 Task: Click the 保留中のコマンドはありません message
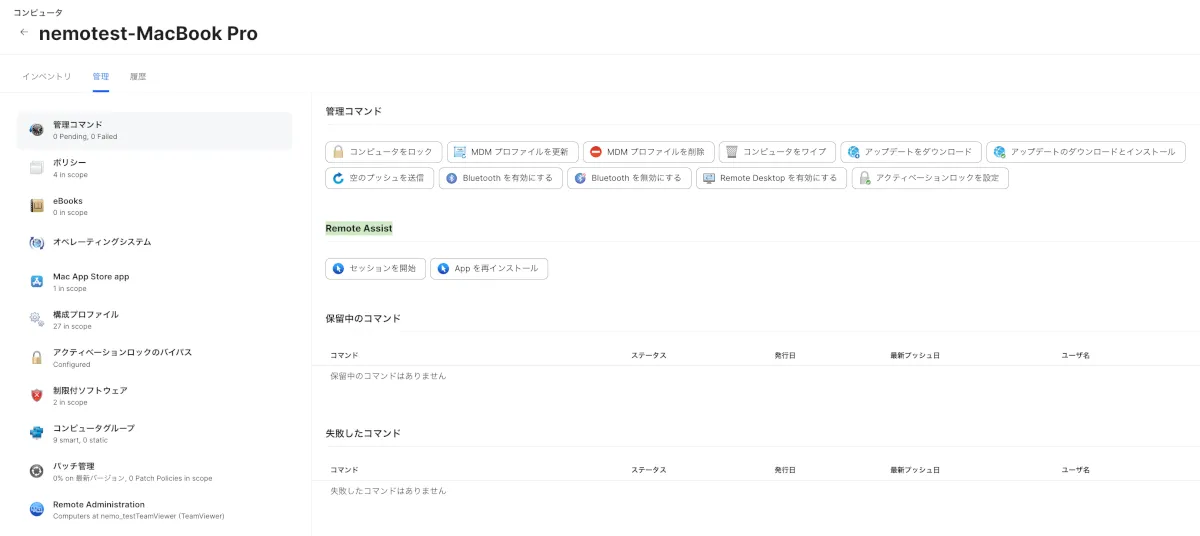[x=388, y=376]
